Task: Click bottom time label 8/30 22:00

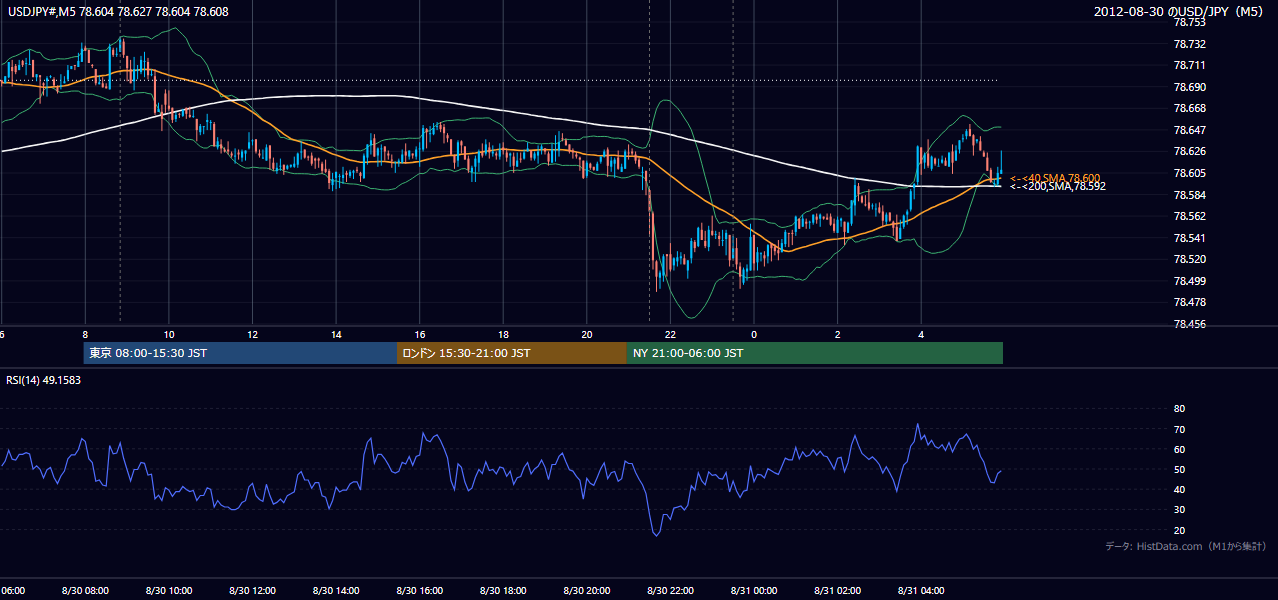Action: (x=670, y=591)
